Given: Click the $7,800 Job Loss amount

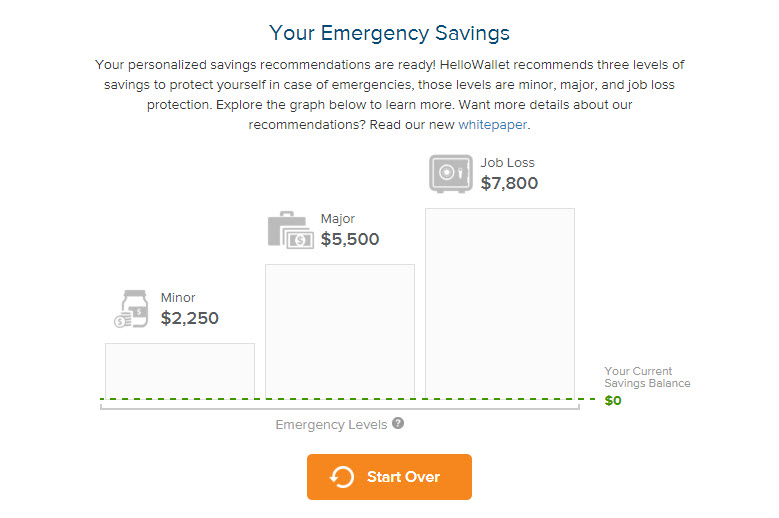Looking at the screenshot, I should [x=509, y=184].
